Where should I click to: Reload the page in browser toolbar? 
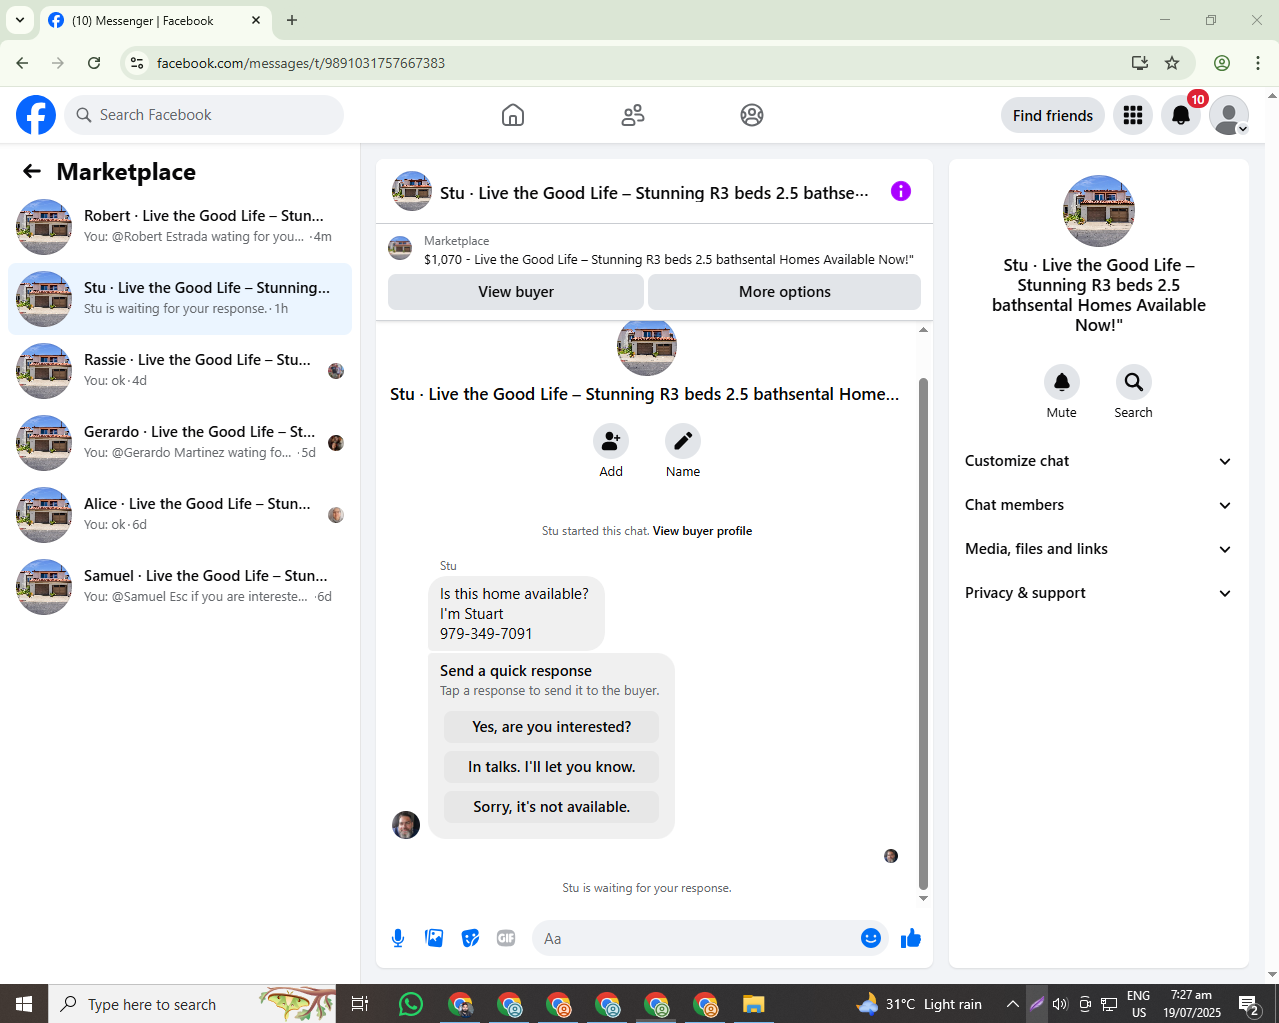tap(94, 63)
